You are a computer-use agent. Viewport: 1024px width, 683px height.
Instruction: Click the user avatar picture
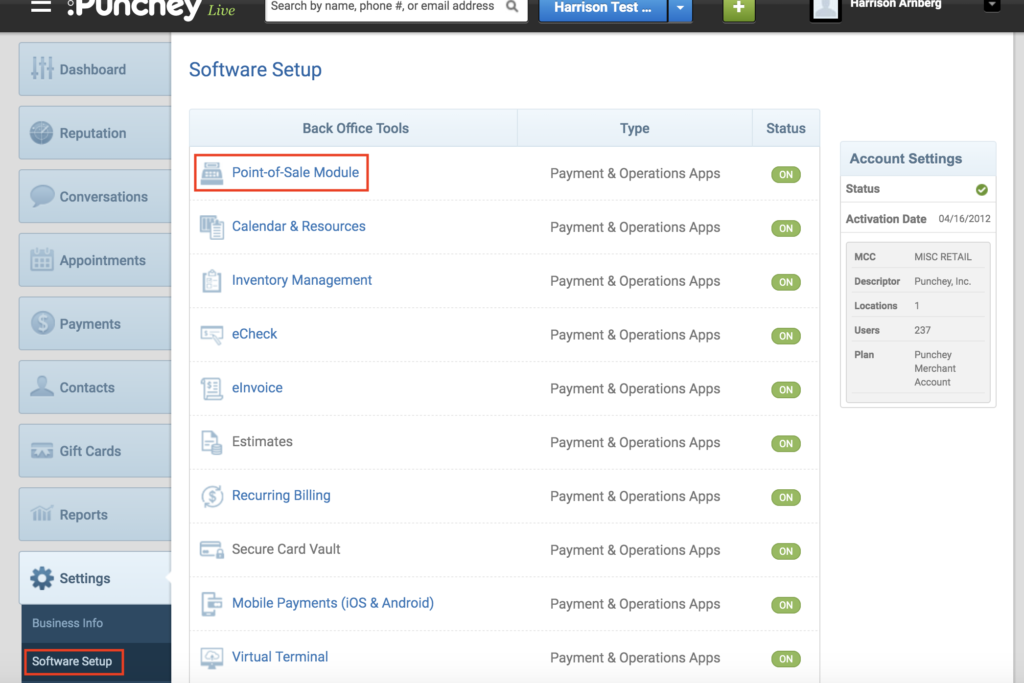coord(825,9)
